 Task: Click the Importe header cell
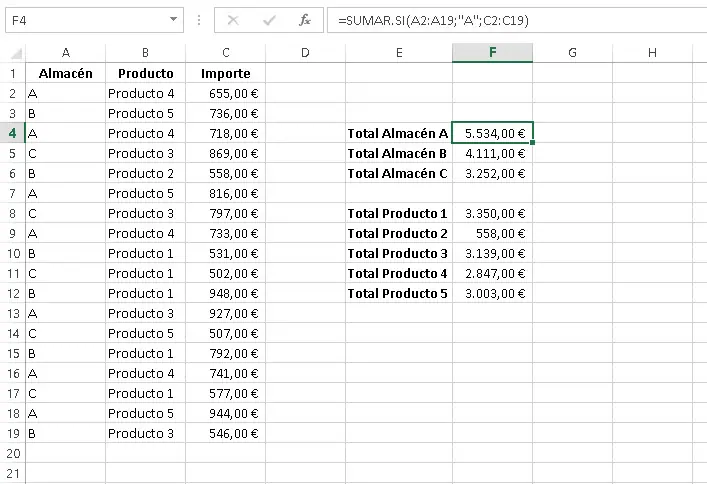(225, 73)
